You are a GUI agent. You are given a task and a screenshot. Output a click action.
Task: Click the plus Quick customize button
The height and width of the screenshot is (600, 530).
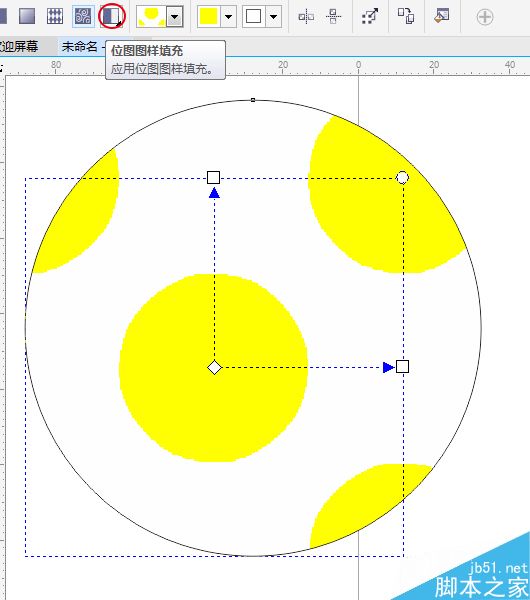(485, 17)
